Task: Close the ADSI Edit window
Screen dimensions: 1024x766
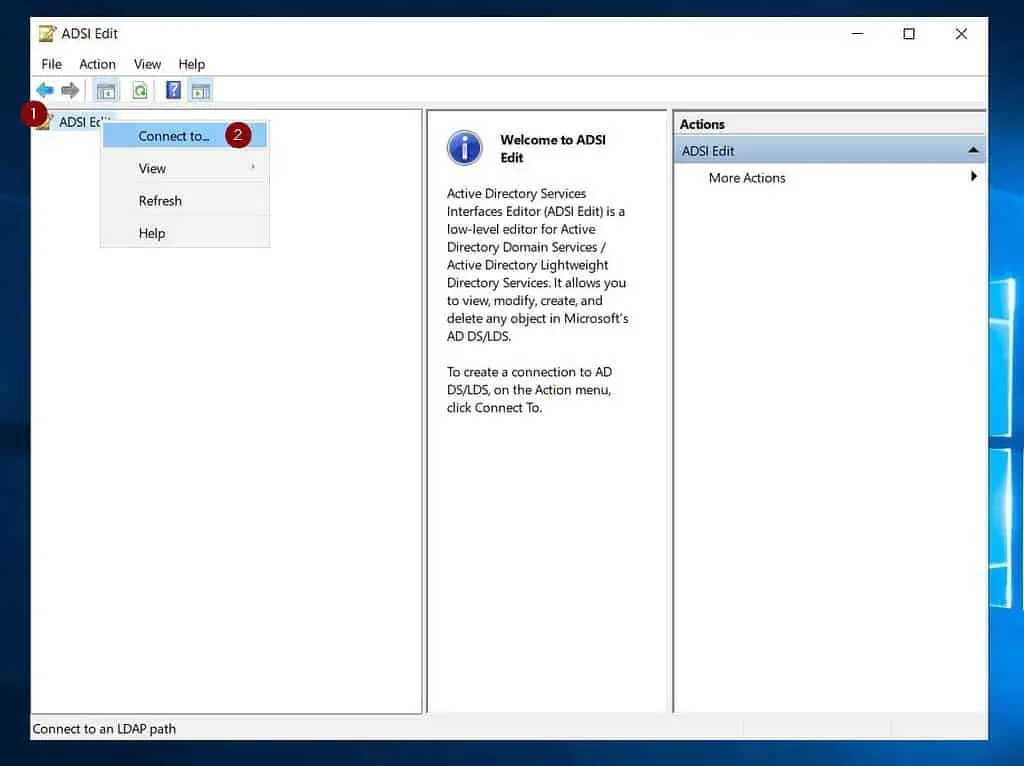Action: click(x=961, y=33)
